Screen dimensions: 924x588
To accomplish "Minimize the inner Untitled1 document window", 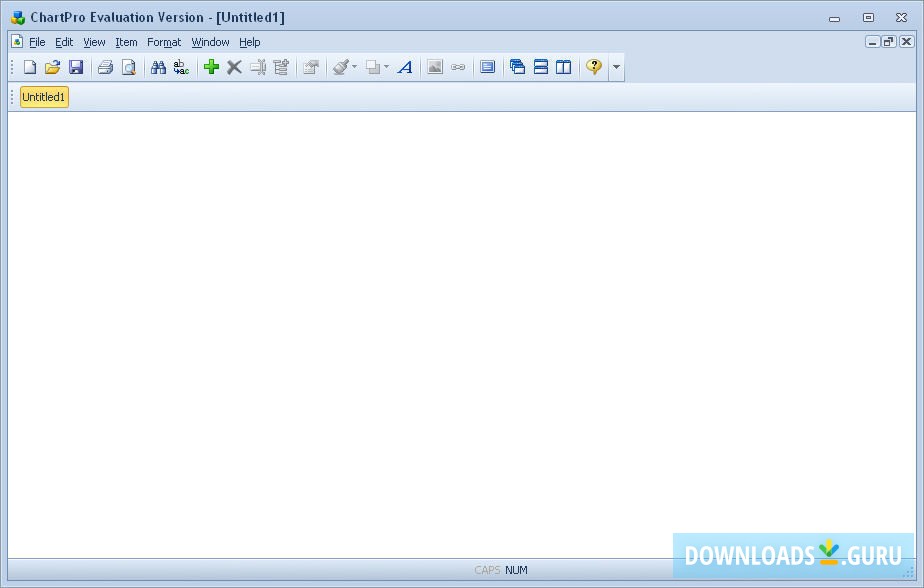I will (x=872, y=42).
